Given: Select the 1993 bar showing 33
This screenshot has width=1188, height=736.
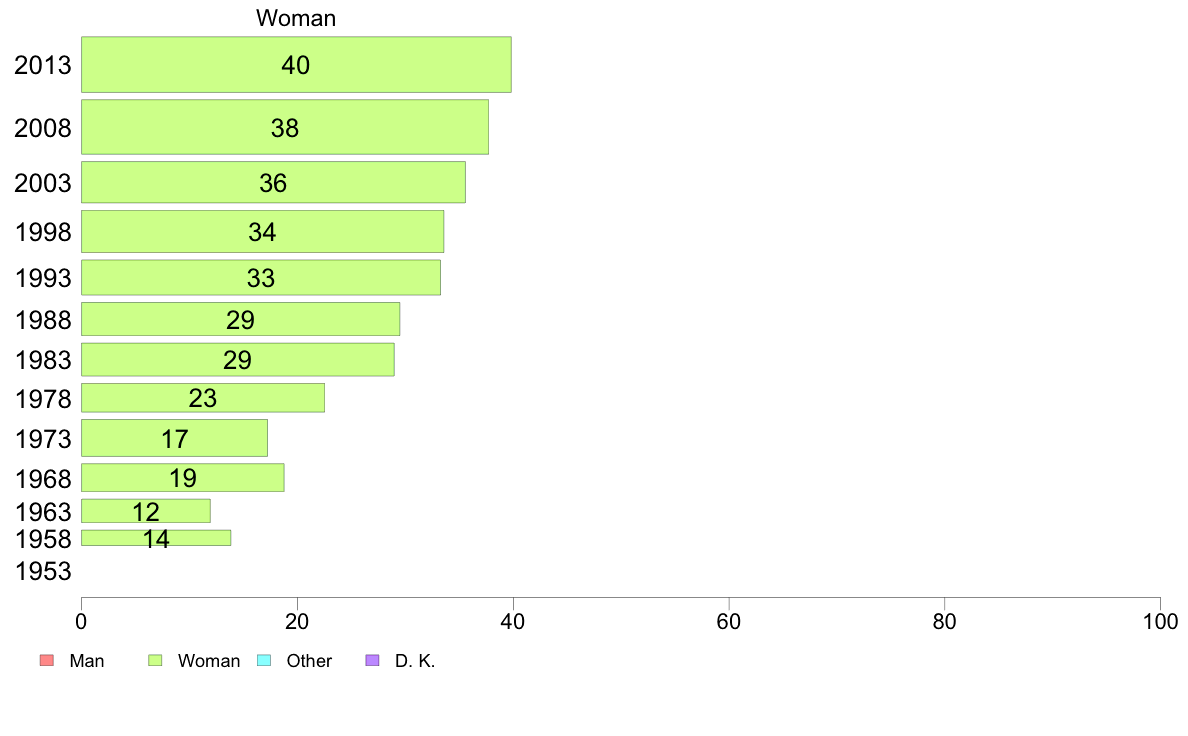Looking at the screenshot, I should pyautogui.click(x=261, y=277).
